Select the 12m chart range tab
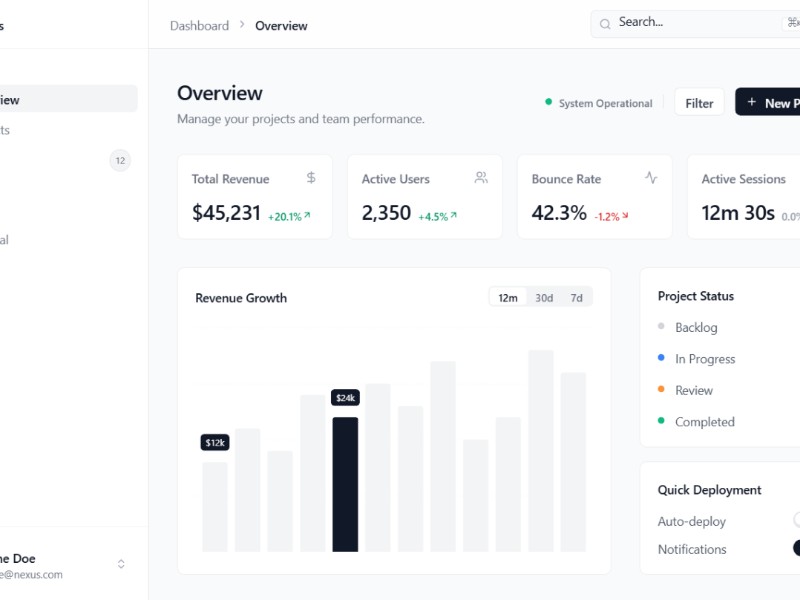 click(x=508, y=298)
